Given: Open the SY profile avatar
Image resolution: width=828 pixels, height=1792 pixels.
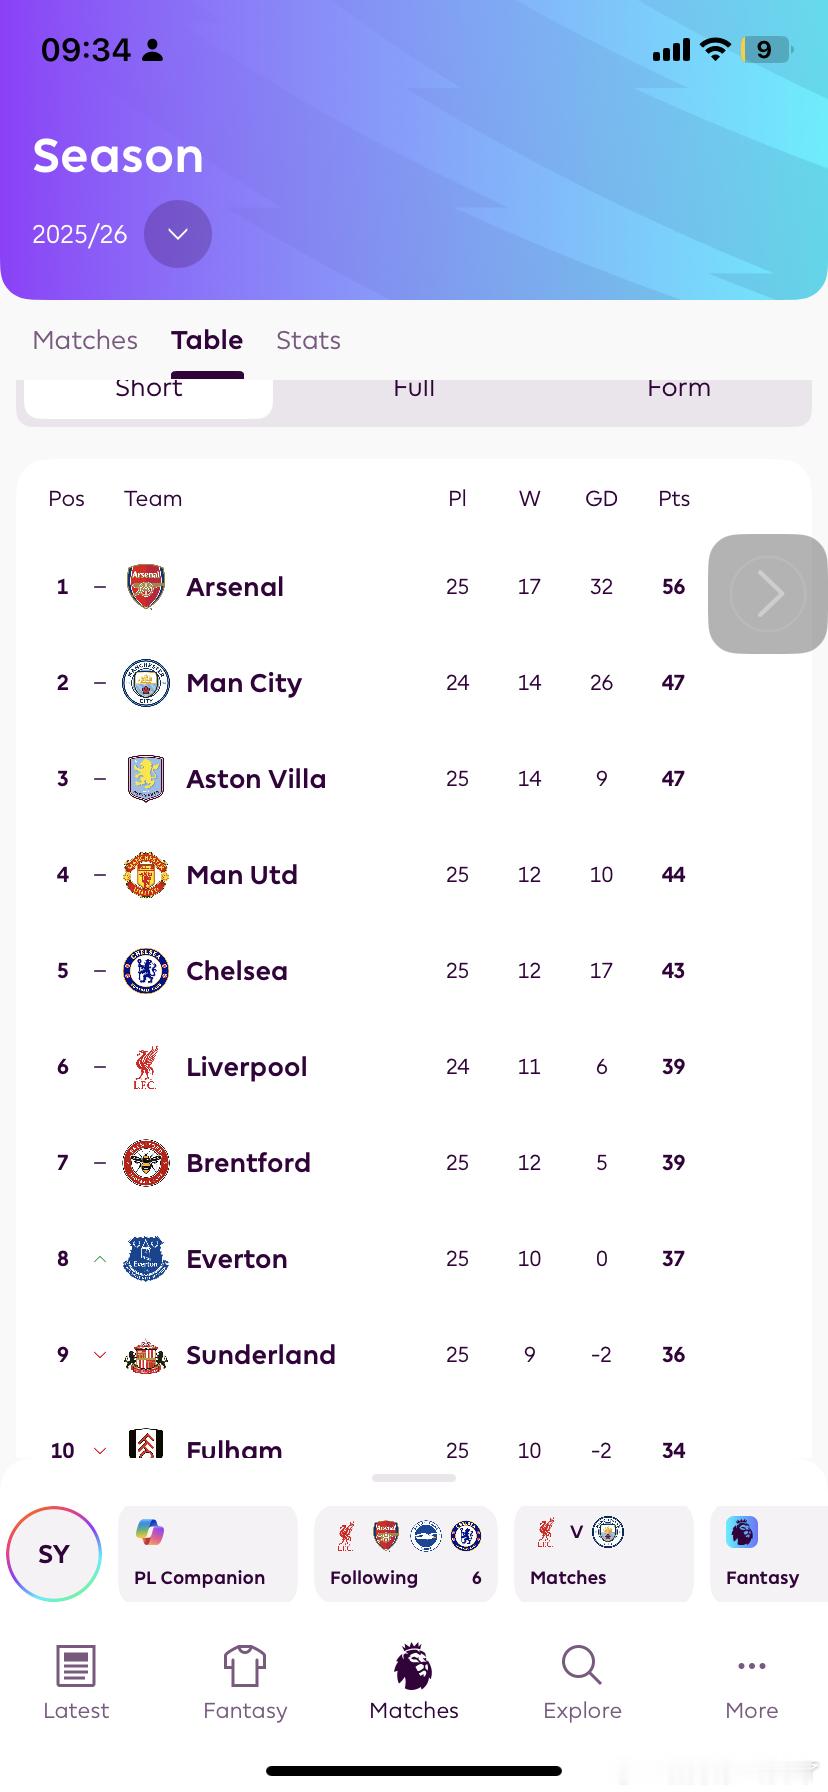Looking at the screenshot, I should click(54, 1554).
